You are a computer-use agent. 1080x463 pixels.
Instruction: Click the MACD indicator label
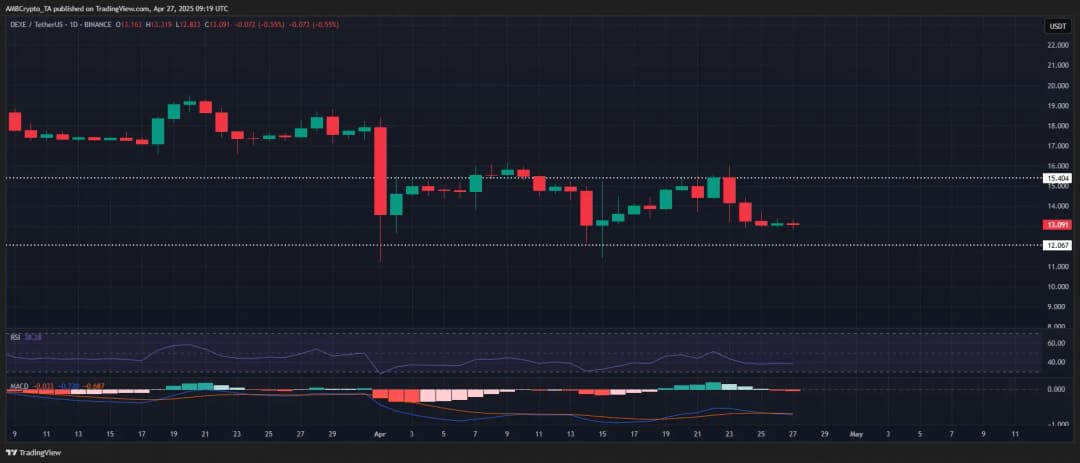tap(17, 383)
